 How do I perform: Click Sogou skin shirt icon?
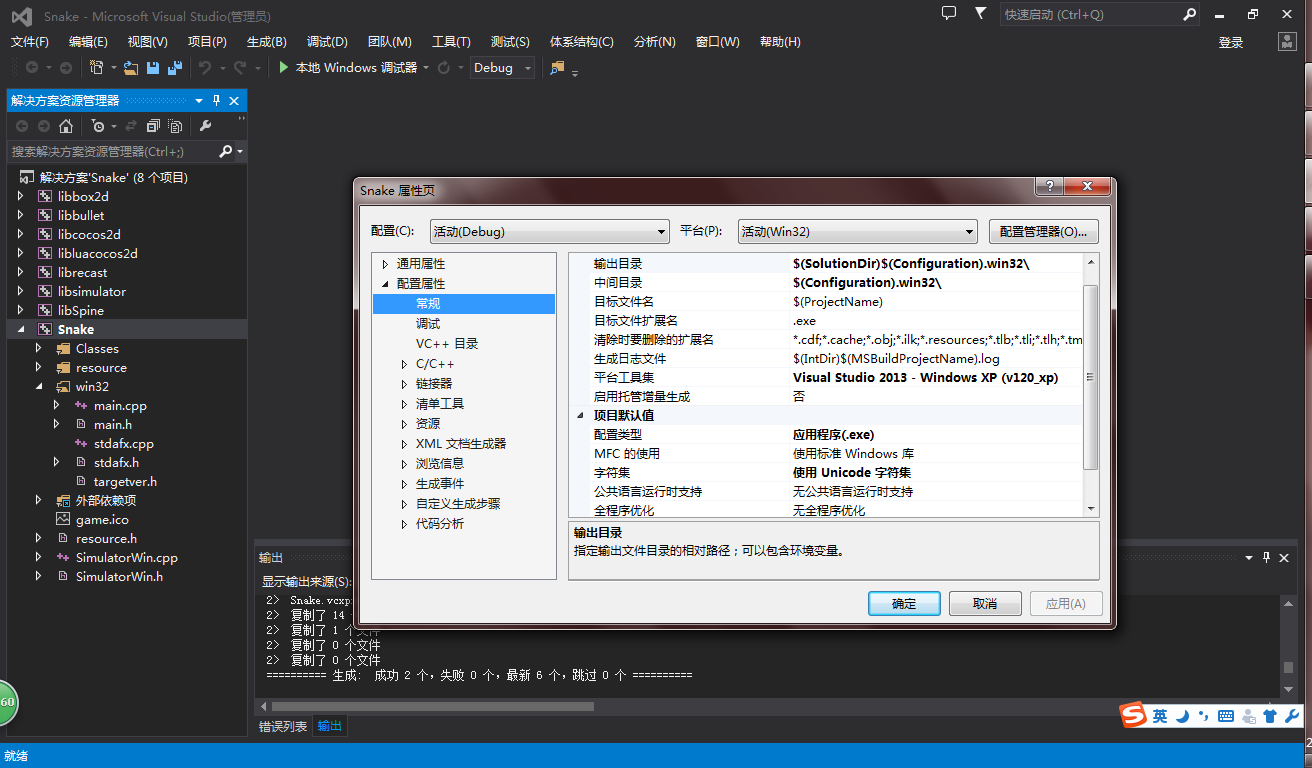pos(1270,716)
